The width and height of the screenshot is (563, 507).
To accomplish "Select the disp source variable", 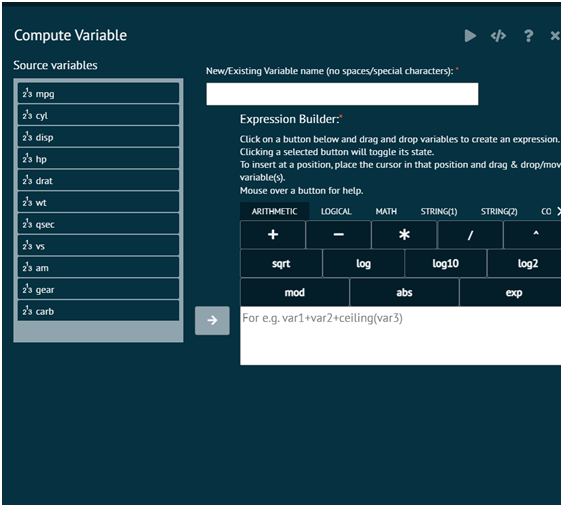I will pos(98,137).
